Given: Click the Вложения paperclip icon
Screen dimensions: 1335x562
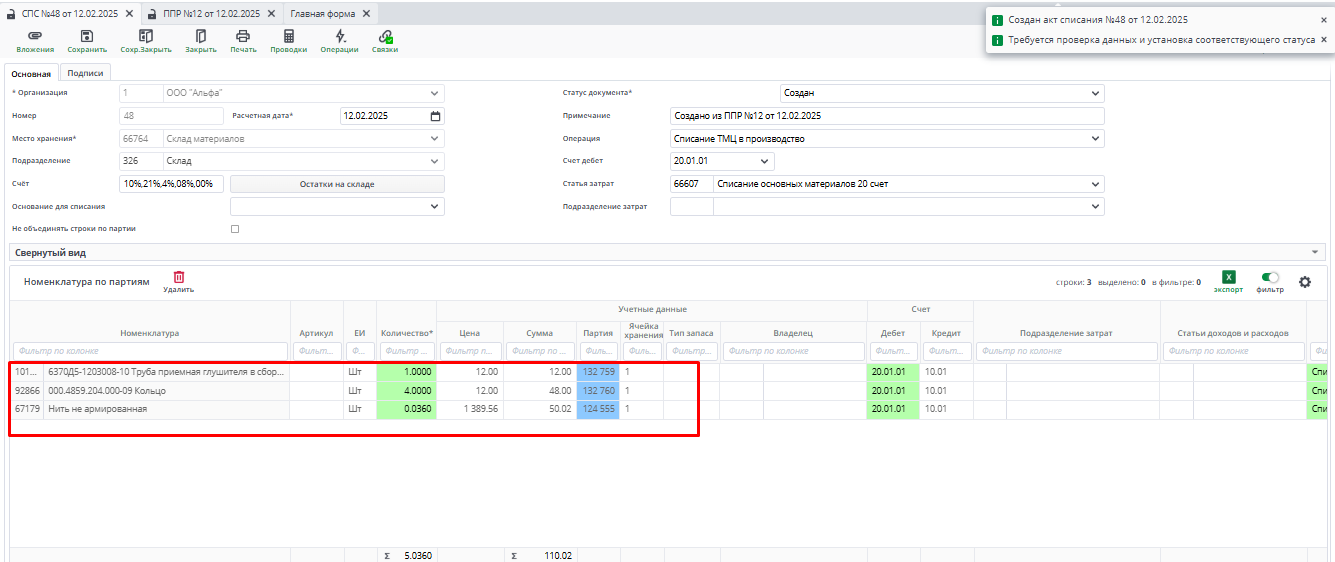Looking at the screenshot, I should pyautogui.click(x=35, y=36).
